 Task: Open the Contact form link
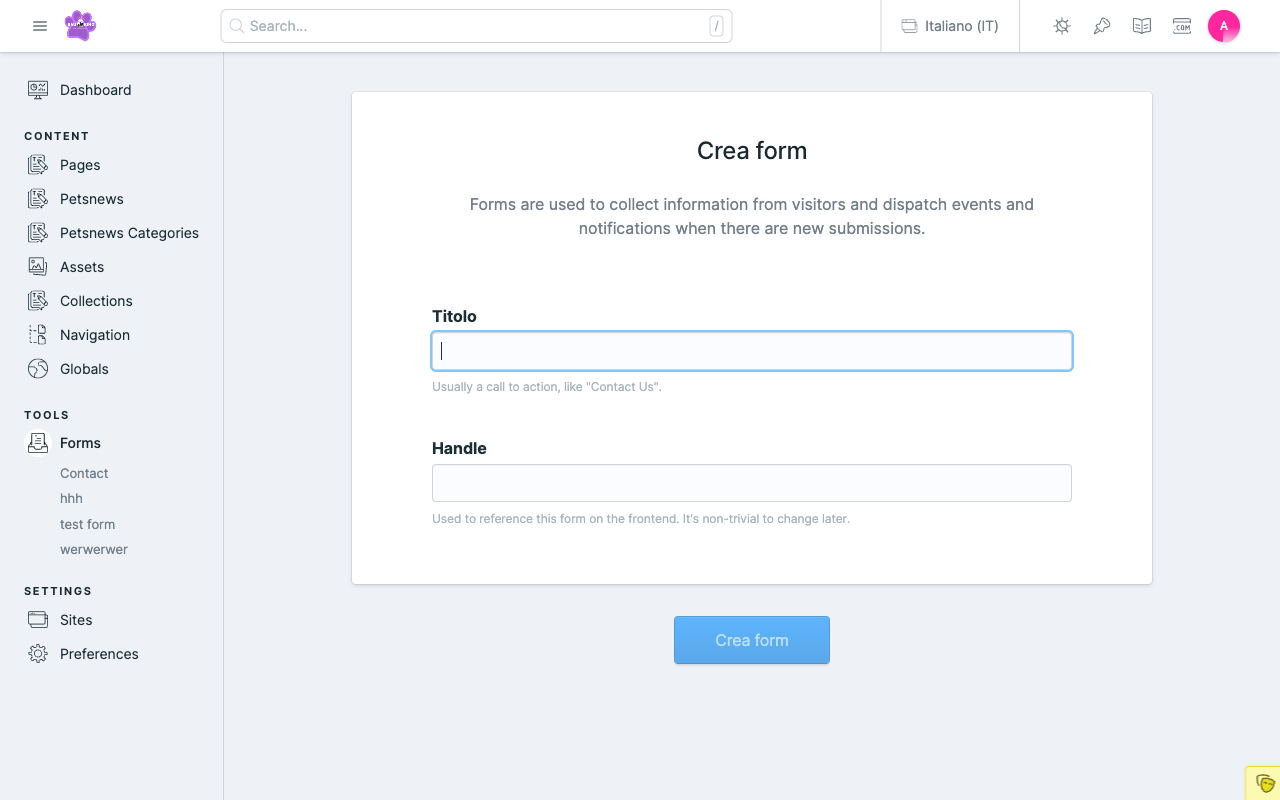click(x=84, y=473)
